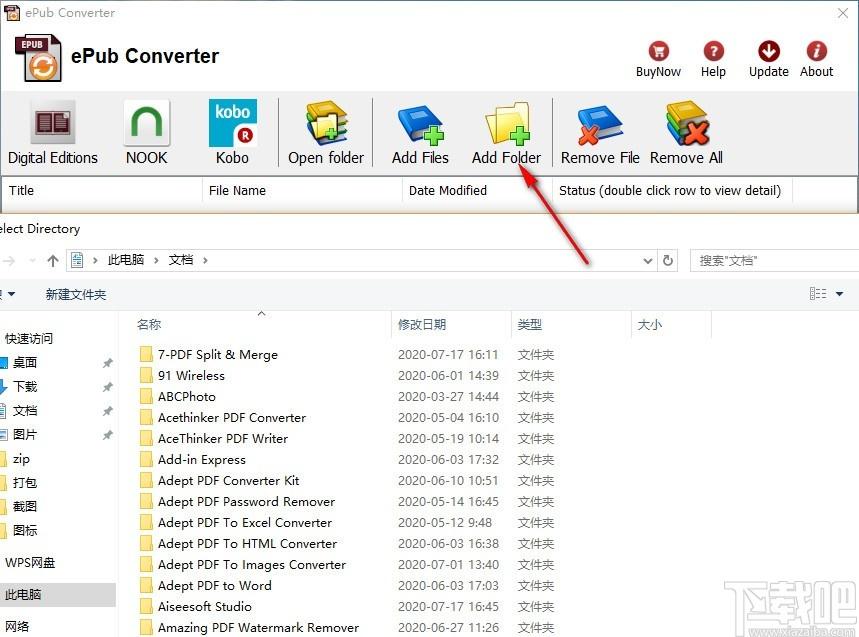The height and width of the screenshot is (637, 859).
Task: Click the 搜索"文档" search field
Action: 775,260
